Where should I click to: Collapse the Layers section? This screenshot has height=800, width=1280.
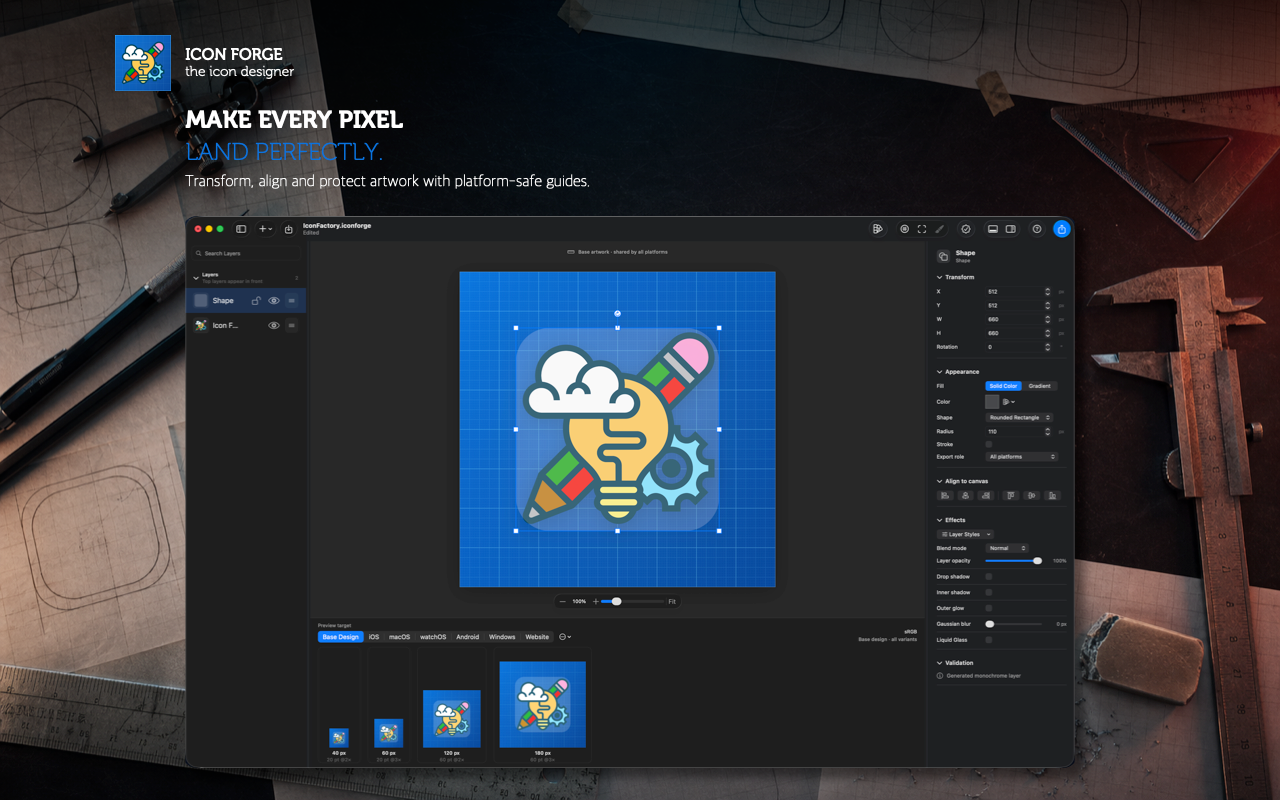pyautogui.click(x=194, y=277)
